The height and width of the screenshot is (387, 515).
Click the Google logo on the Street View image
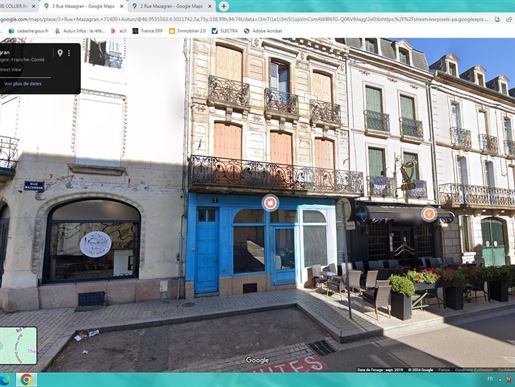click(257, 360)
